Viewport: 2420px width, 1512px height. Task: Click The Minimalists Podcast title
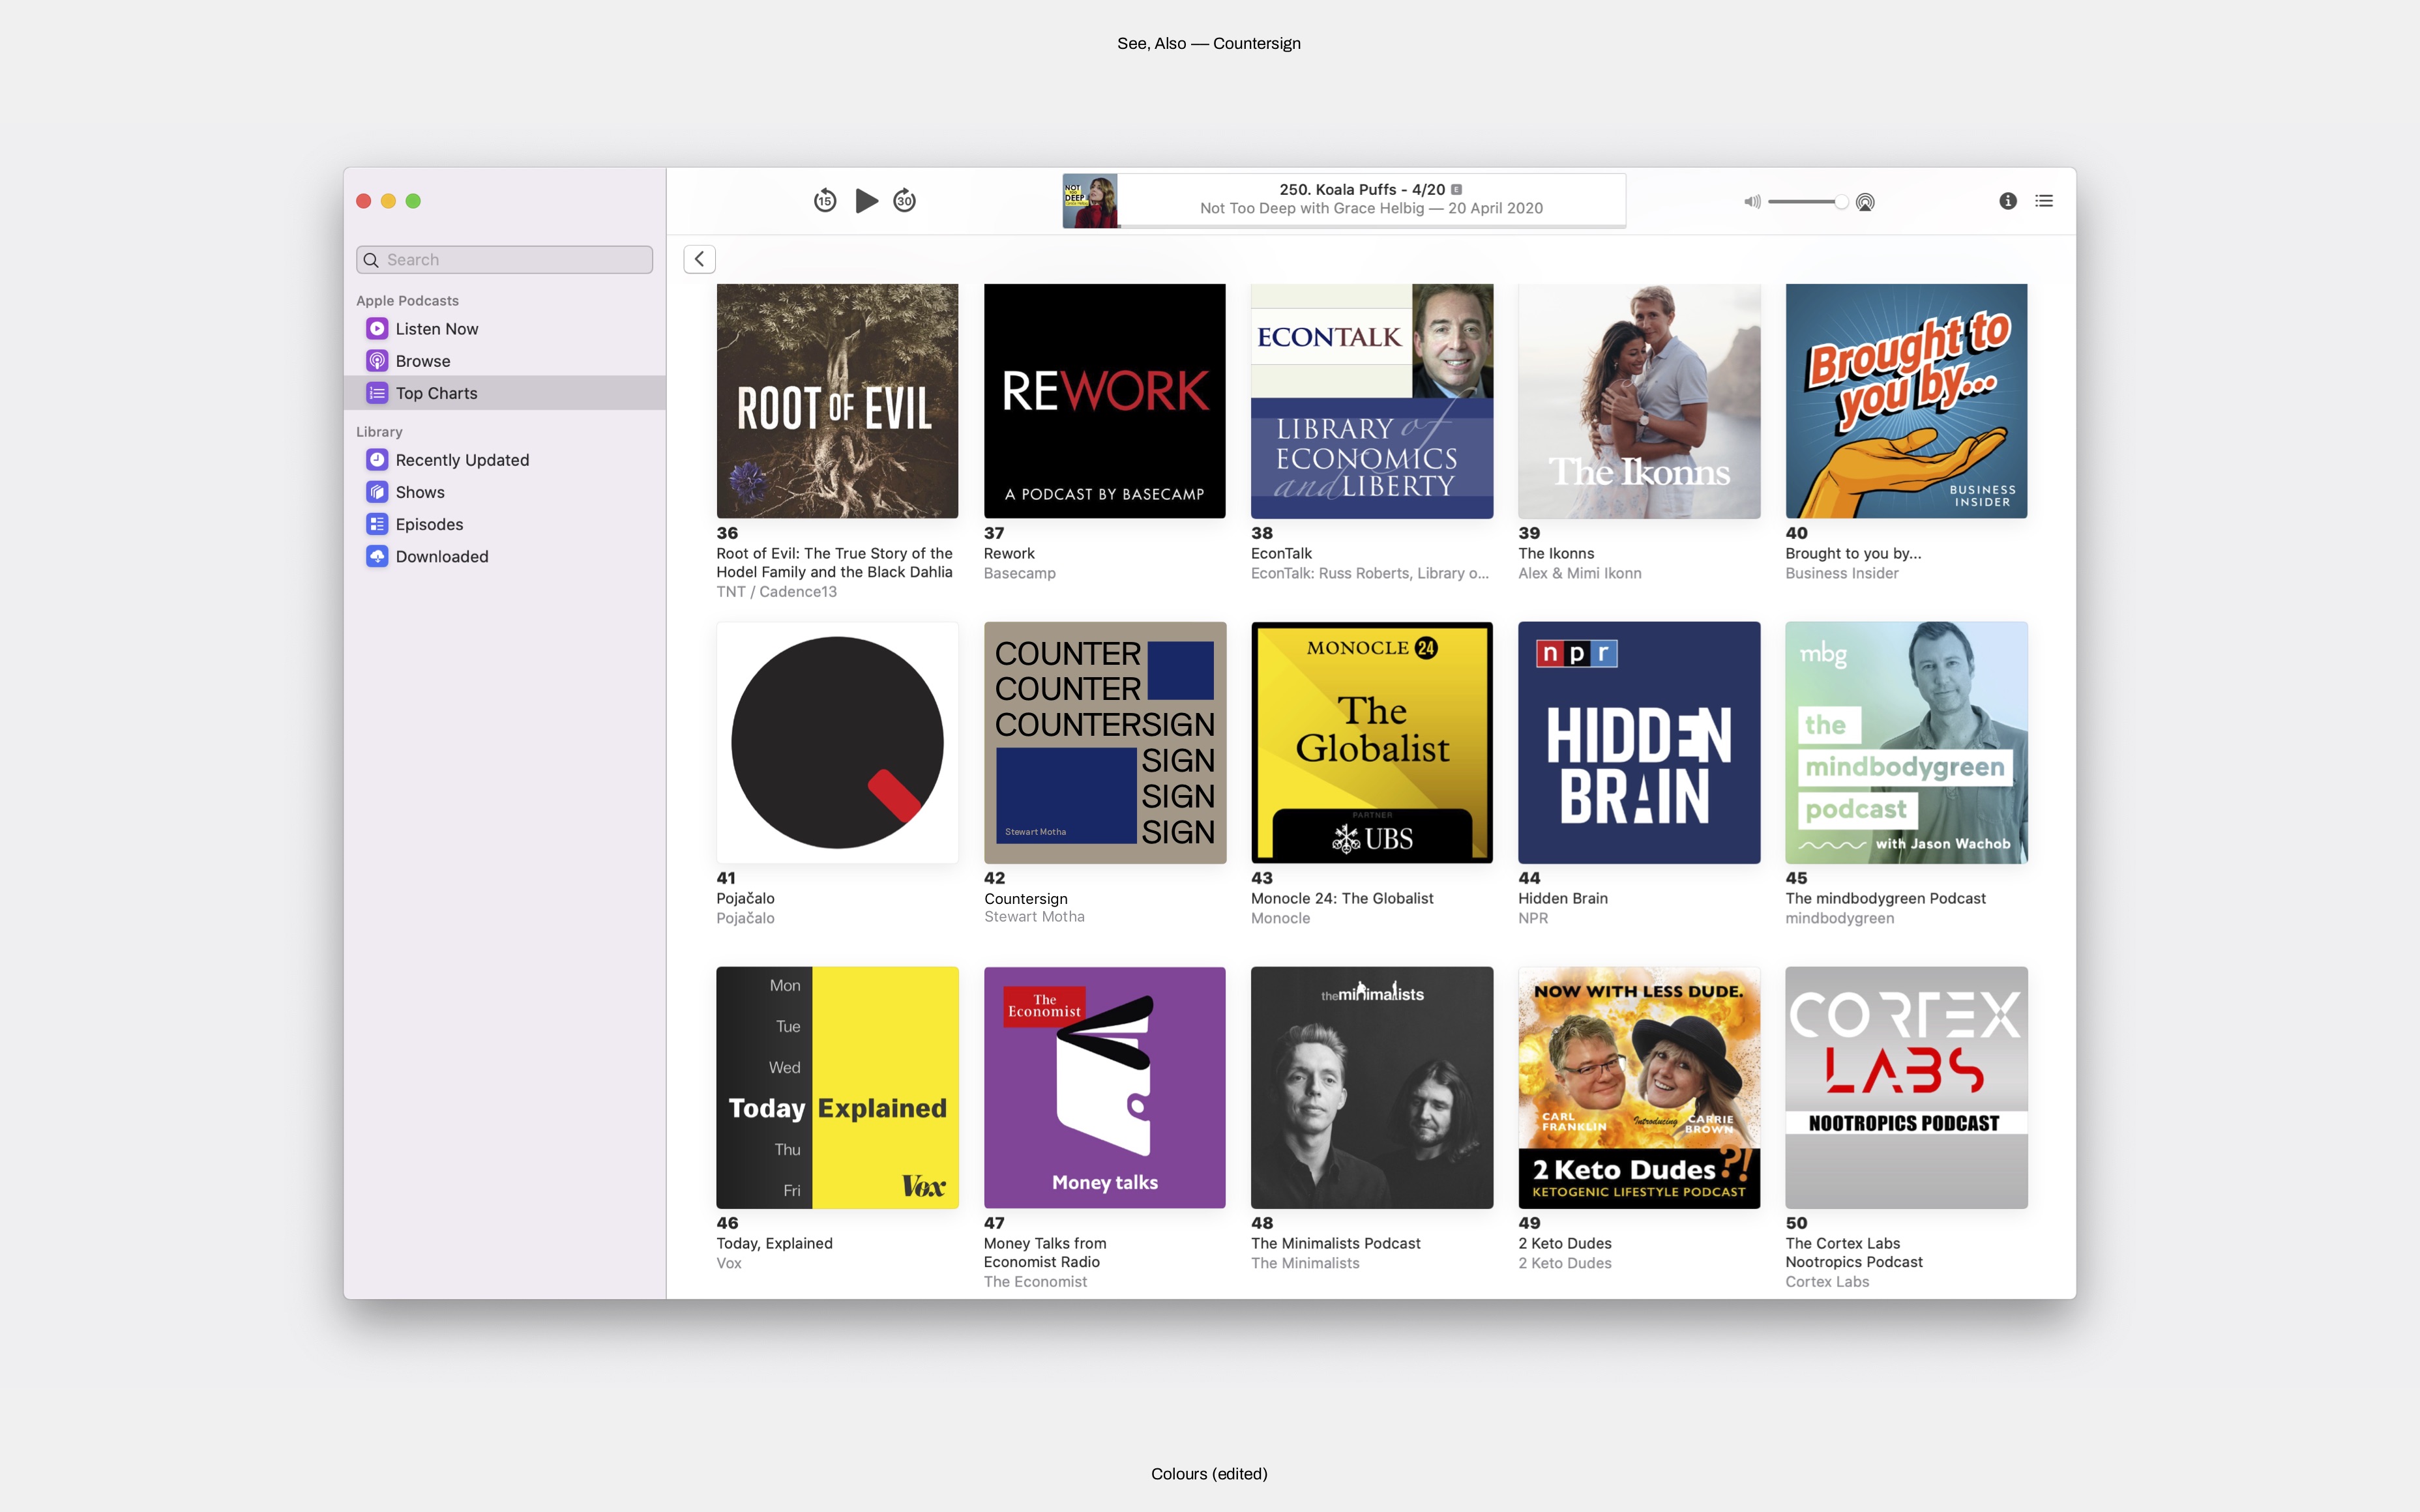click(1335, 1243)
